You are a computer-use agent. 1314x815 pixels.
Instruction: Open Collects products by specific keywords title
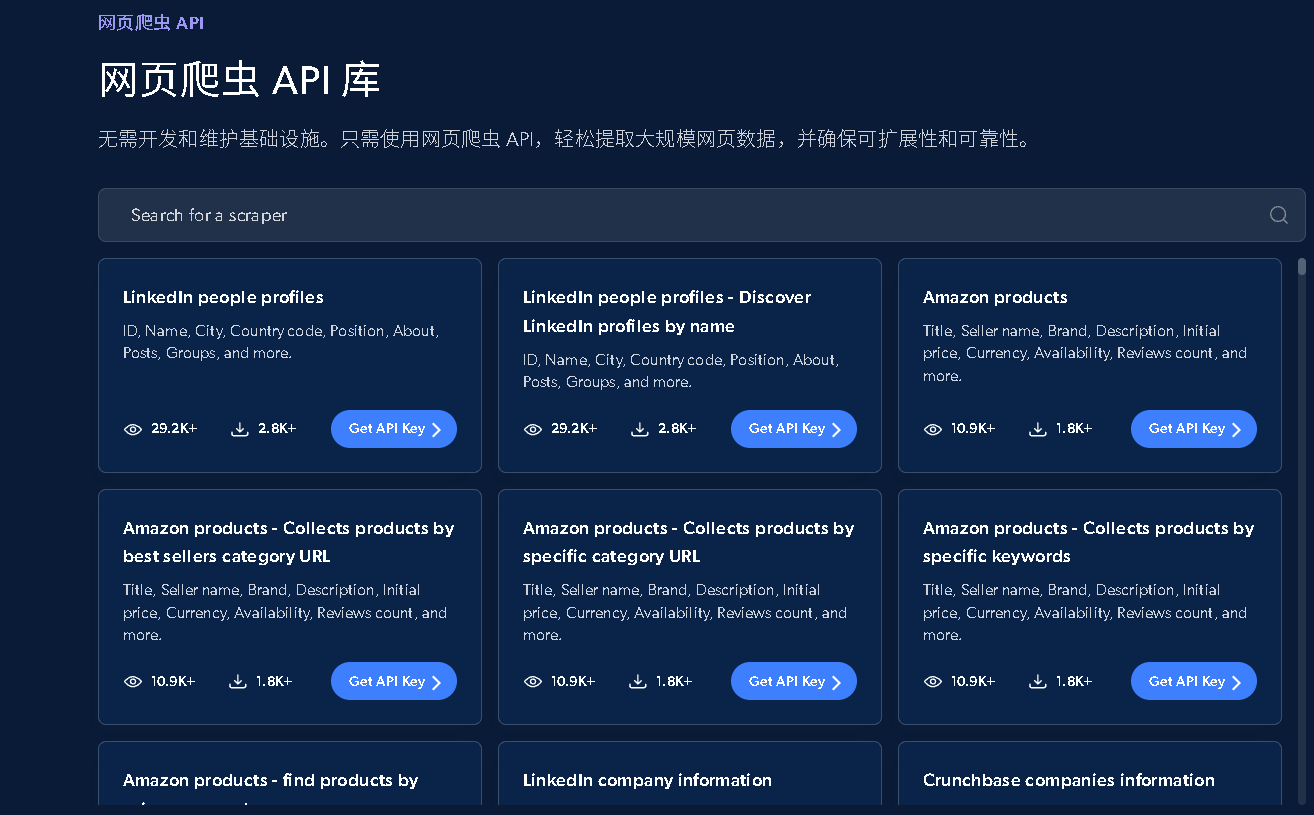coord(1088,542)
